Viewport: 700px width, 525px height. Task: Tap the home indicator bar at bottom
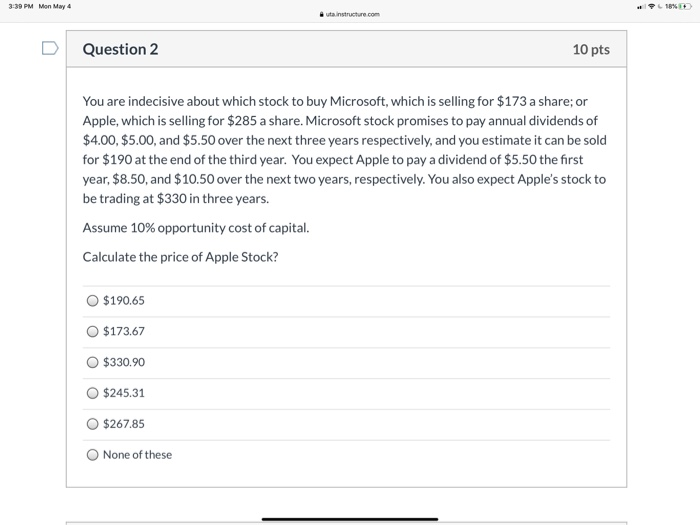coord(350,519)
